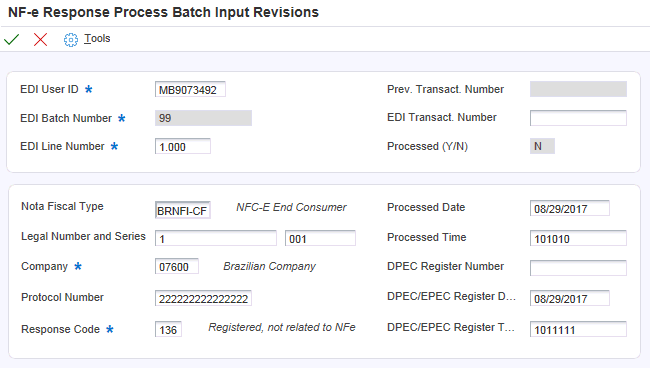Viewport: 650px width, 368px height.
Task: Click the Series field containing 001
Action: point(320,238)
